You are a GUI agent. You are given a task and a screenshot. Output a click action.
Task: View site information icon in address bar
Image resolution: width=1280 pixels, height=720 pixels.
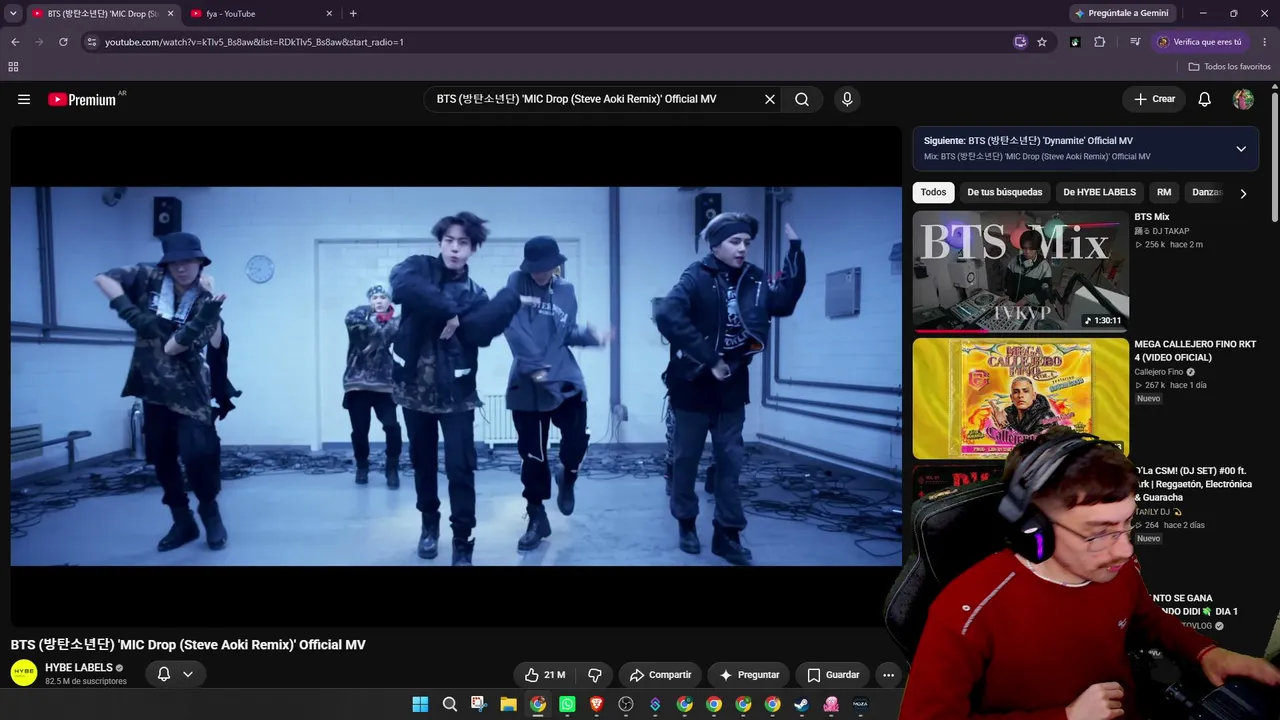pyautogui.click(x=91, y=42)
